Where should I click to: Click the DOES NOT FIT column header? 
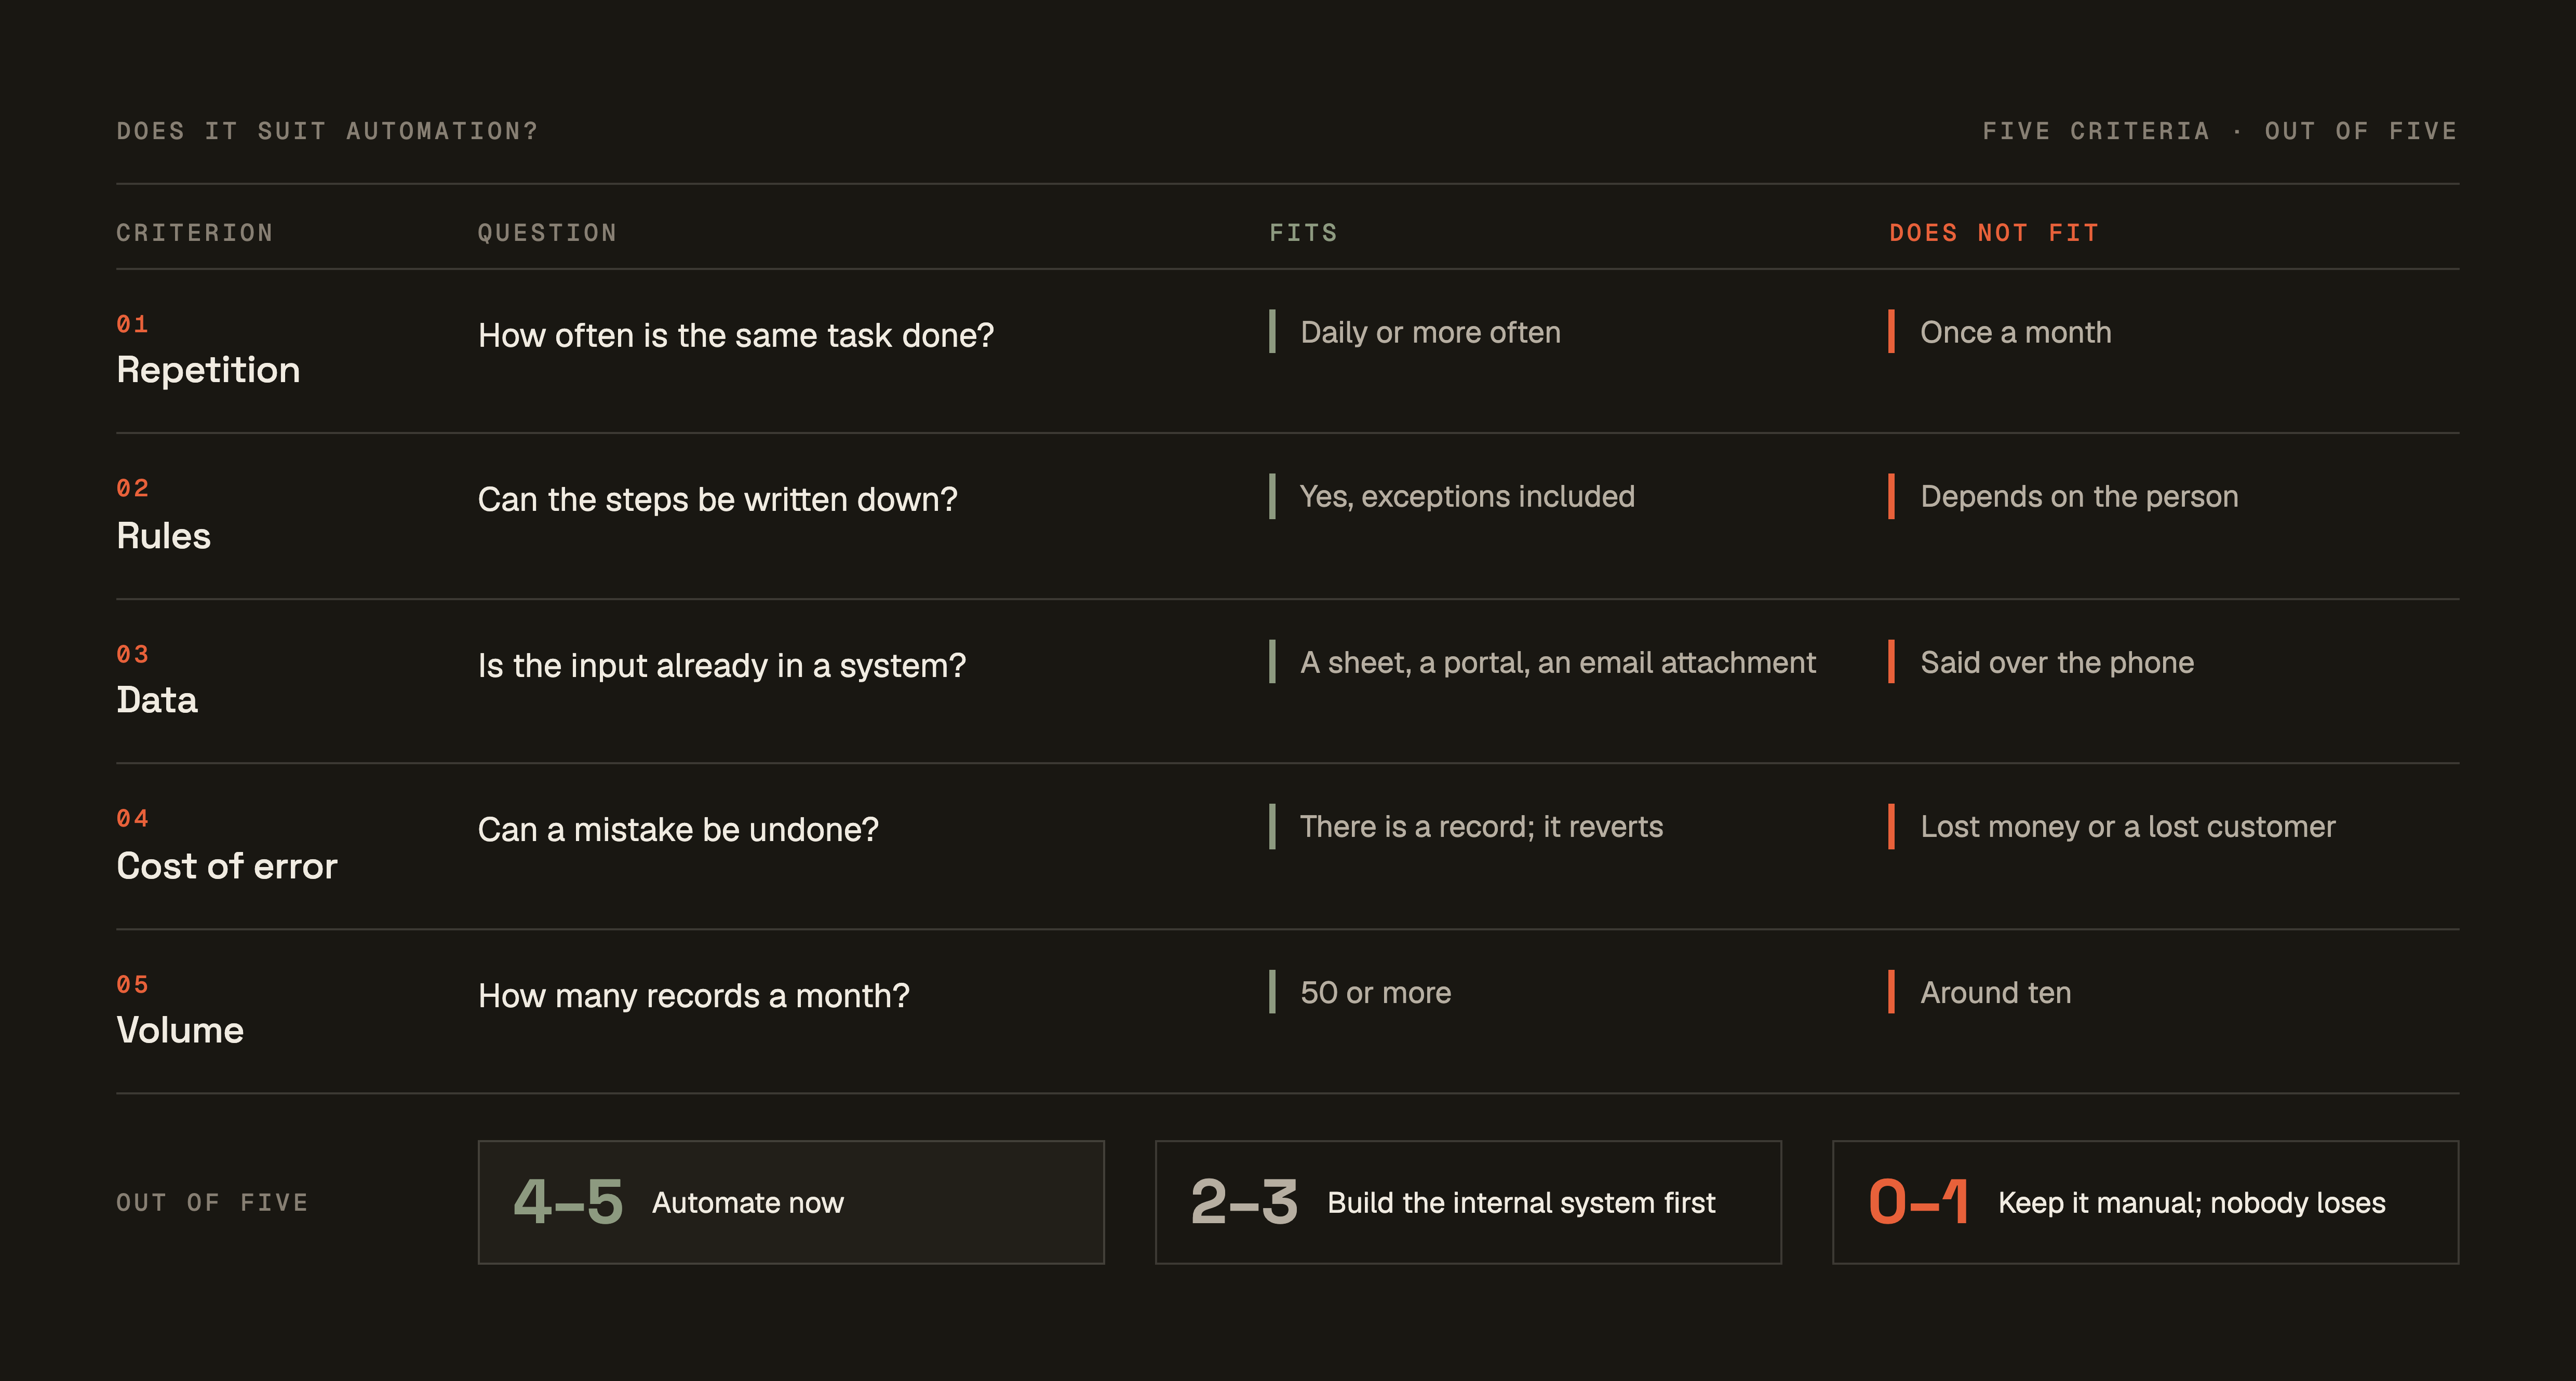(1994, 233)
